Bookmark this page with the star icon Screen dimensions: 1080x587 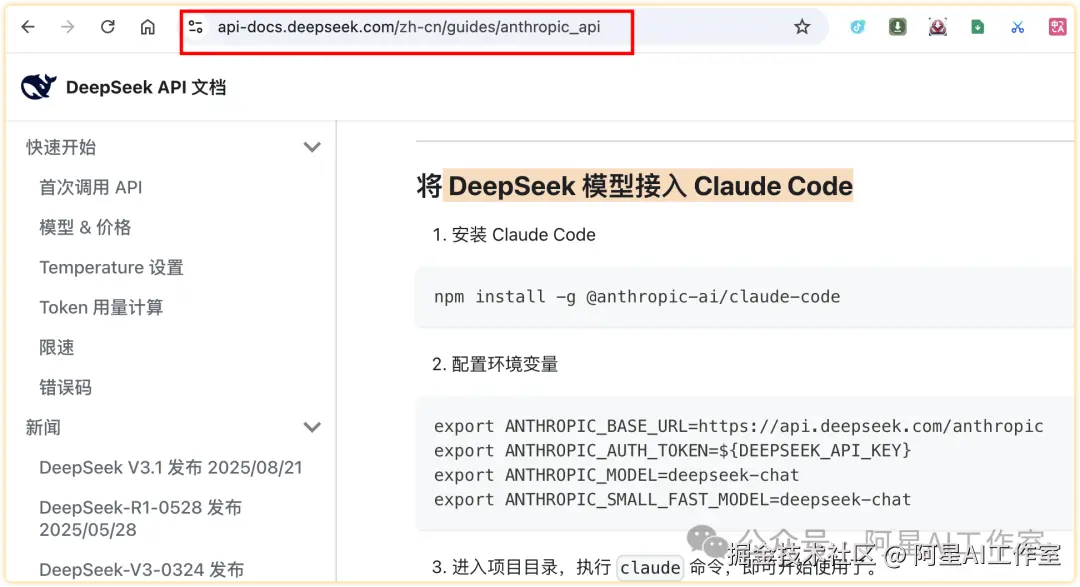coord(802,27)
